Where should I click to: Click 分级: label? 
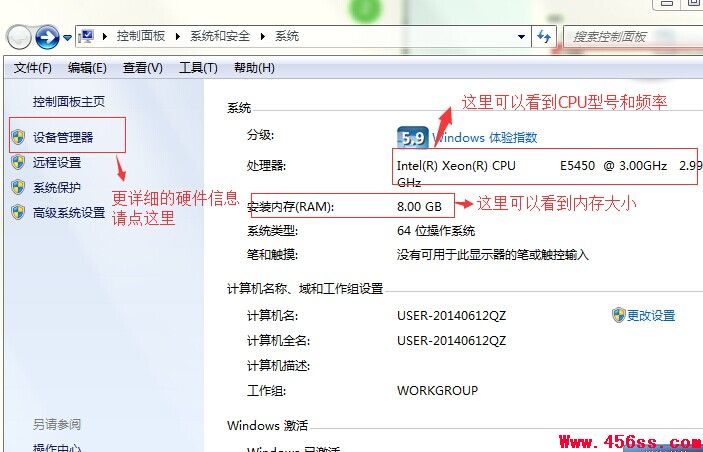point(260,135)
